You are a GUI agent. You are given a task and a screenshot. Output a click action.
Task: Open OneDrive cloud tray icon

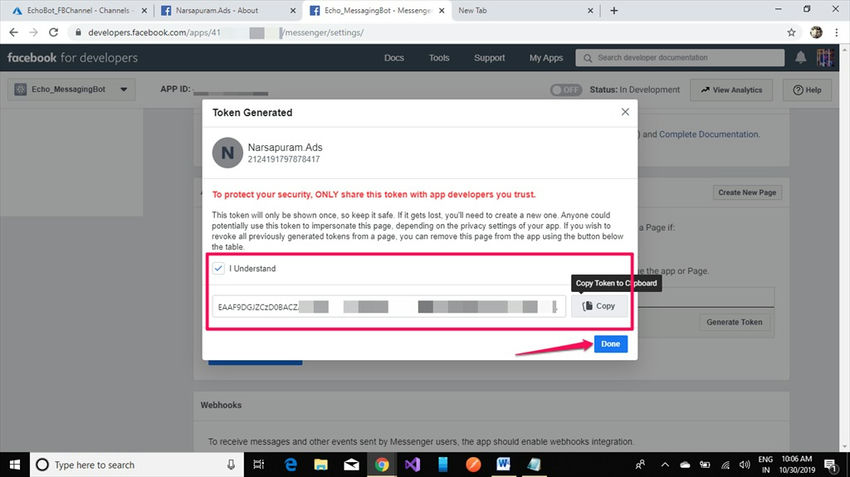point(685,465)
